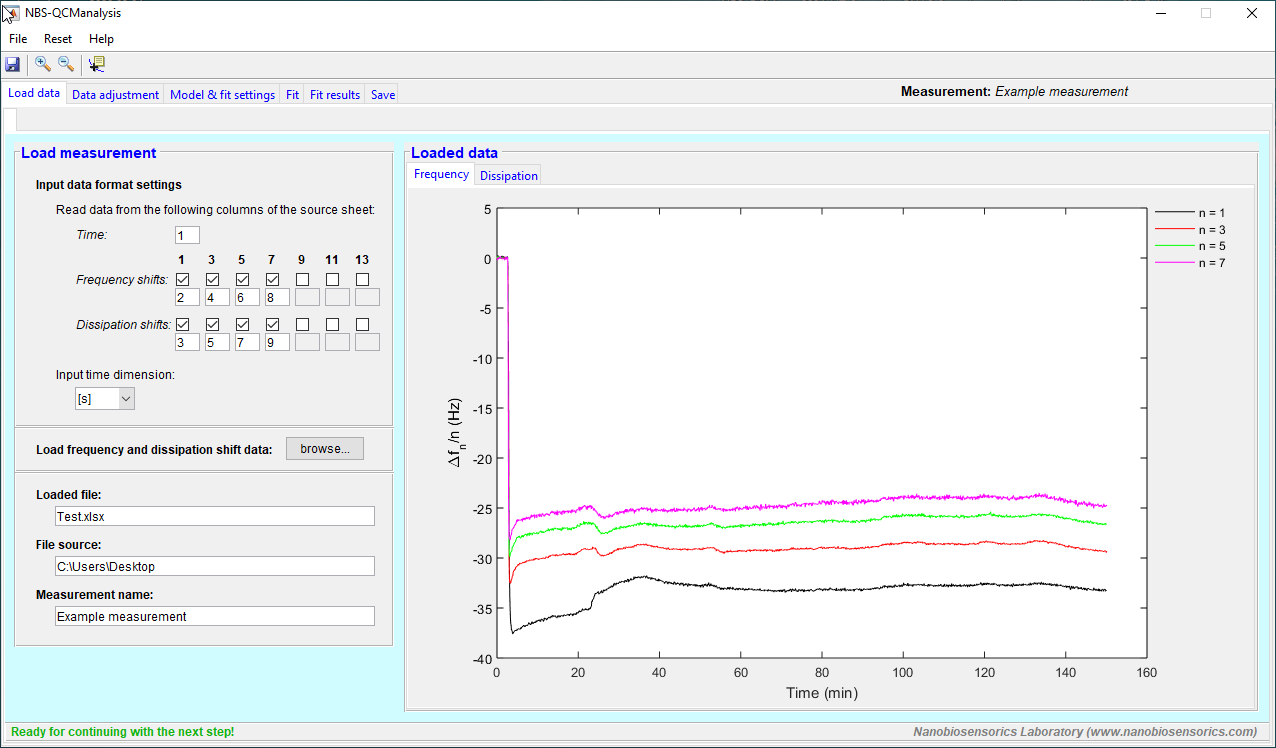The height and width of the screenshot is (748, 1276).
Task: Edit Dissipation shifts column field showing 5
Action: (x=217, y=342)
